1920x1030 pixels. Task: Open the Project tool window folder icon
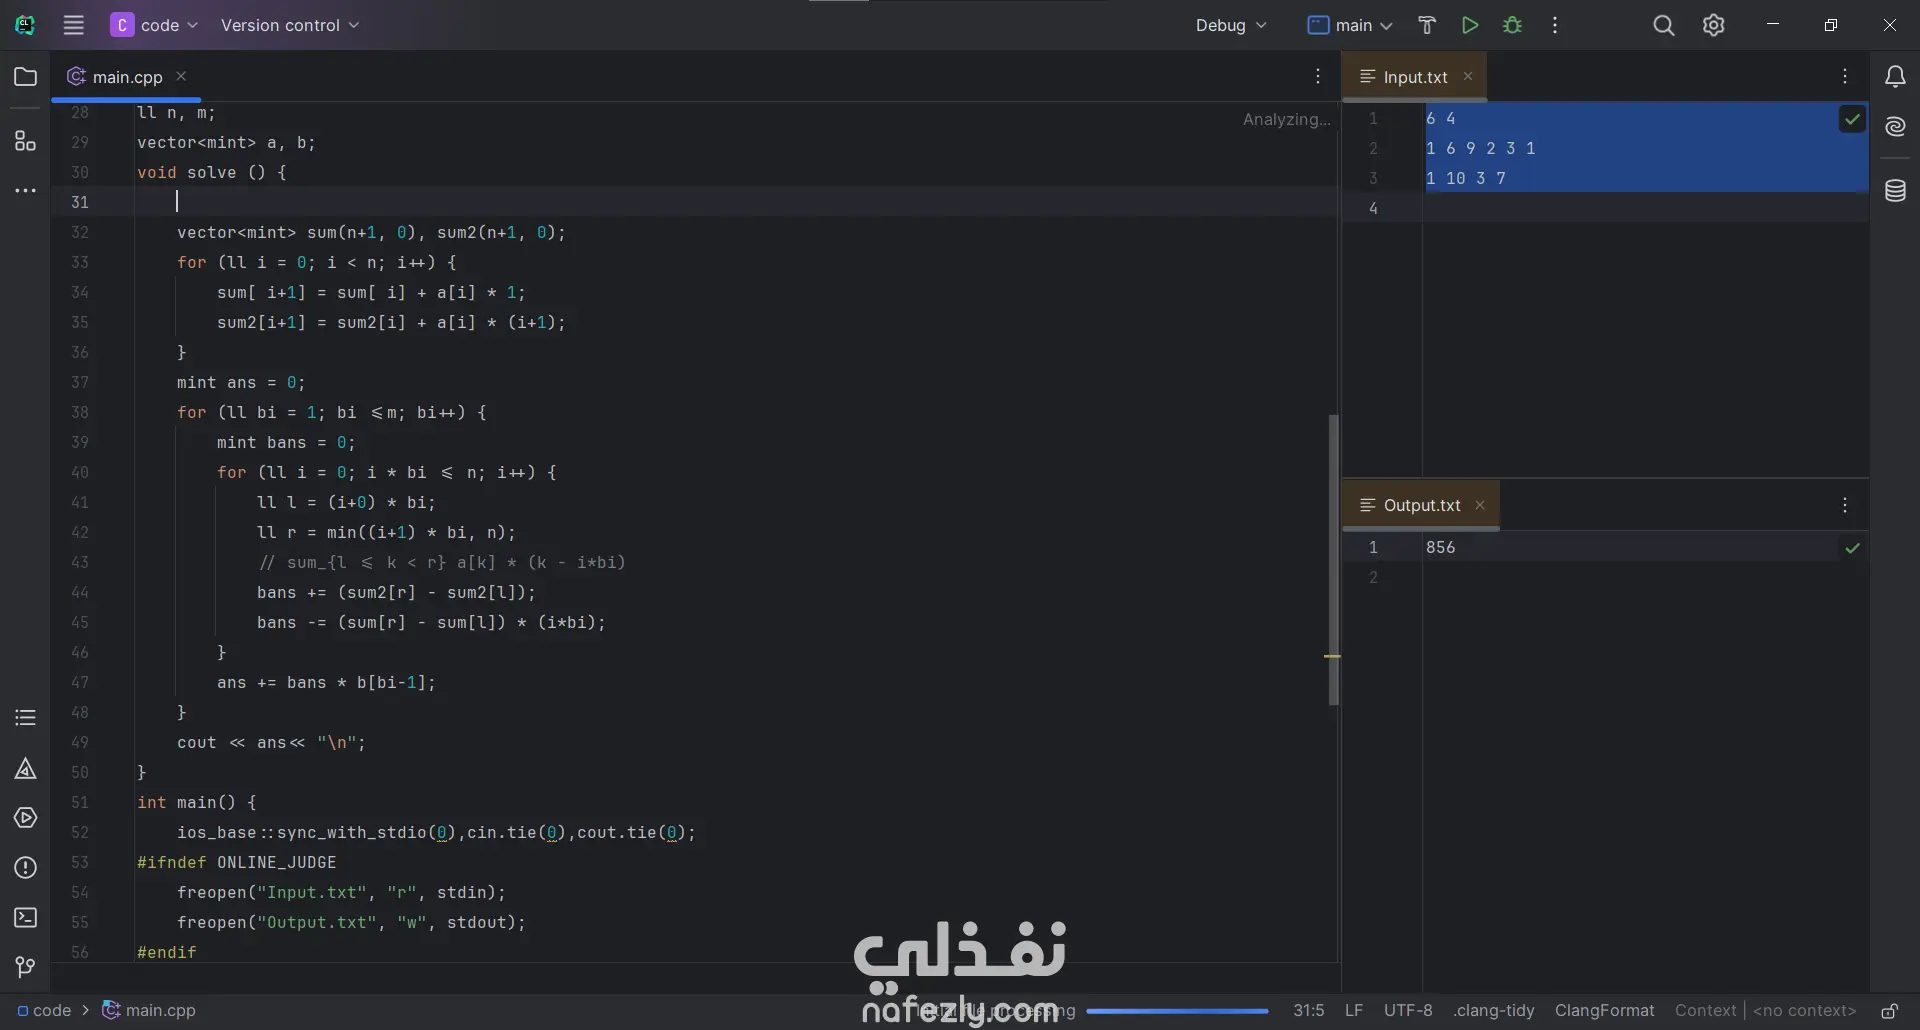[x=26, y=77]
